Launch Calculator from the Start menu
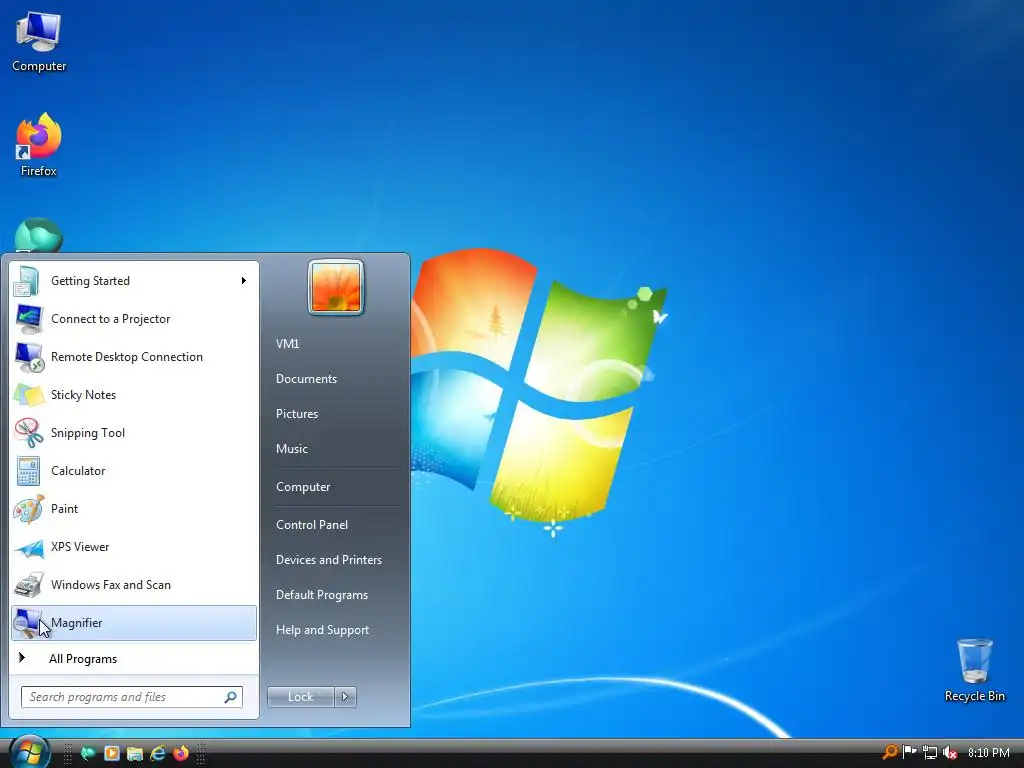The height and width of the screenshot is (768, 1024). pos(133,470)
